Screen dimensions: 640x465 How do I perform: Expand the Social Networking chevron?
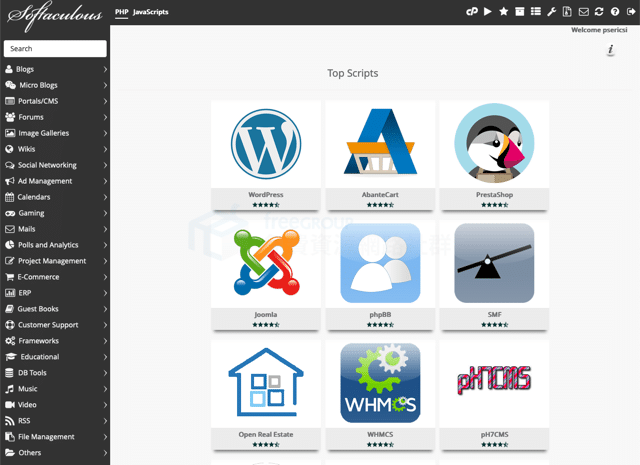point(105,165)
